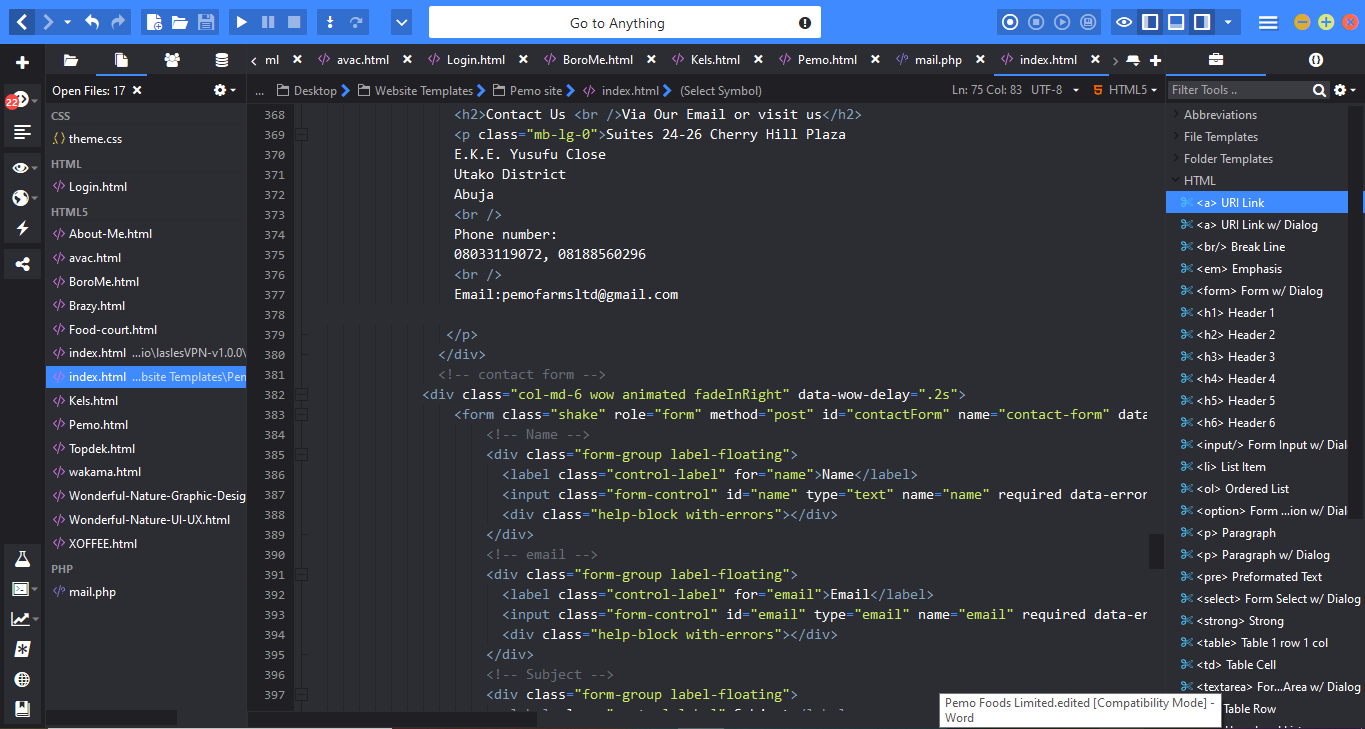This screenshot has width=1365, height=729.
Task: Start macro recording with the record icon
Action: (x=1010, y=22)
